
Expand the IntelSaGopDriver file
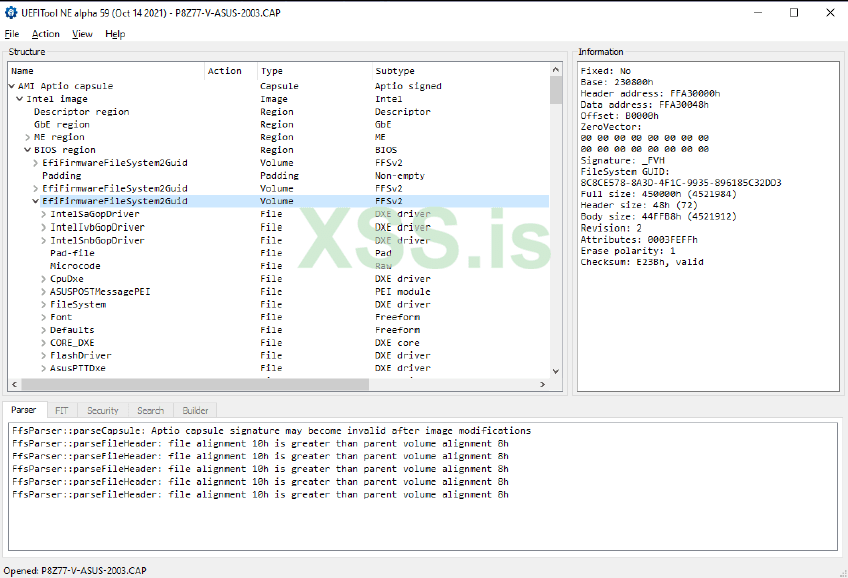point(44,214)
